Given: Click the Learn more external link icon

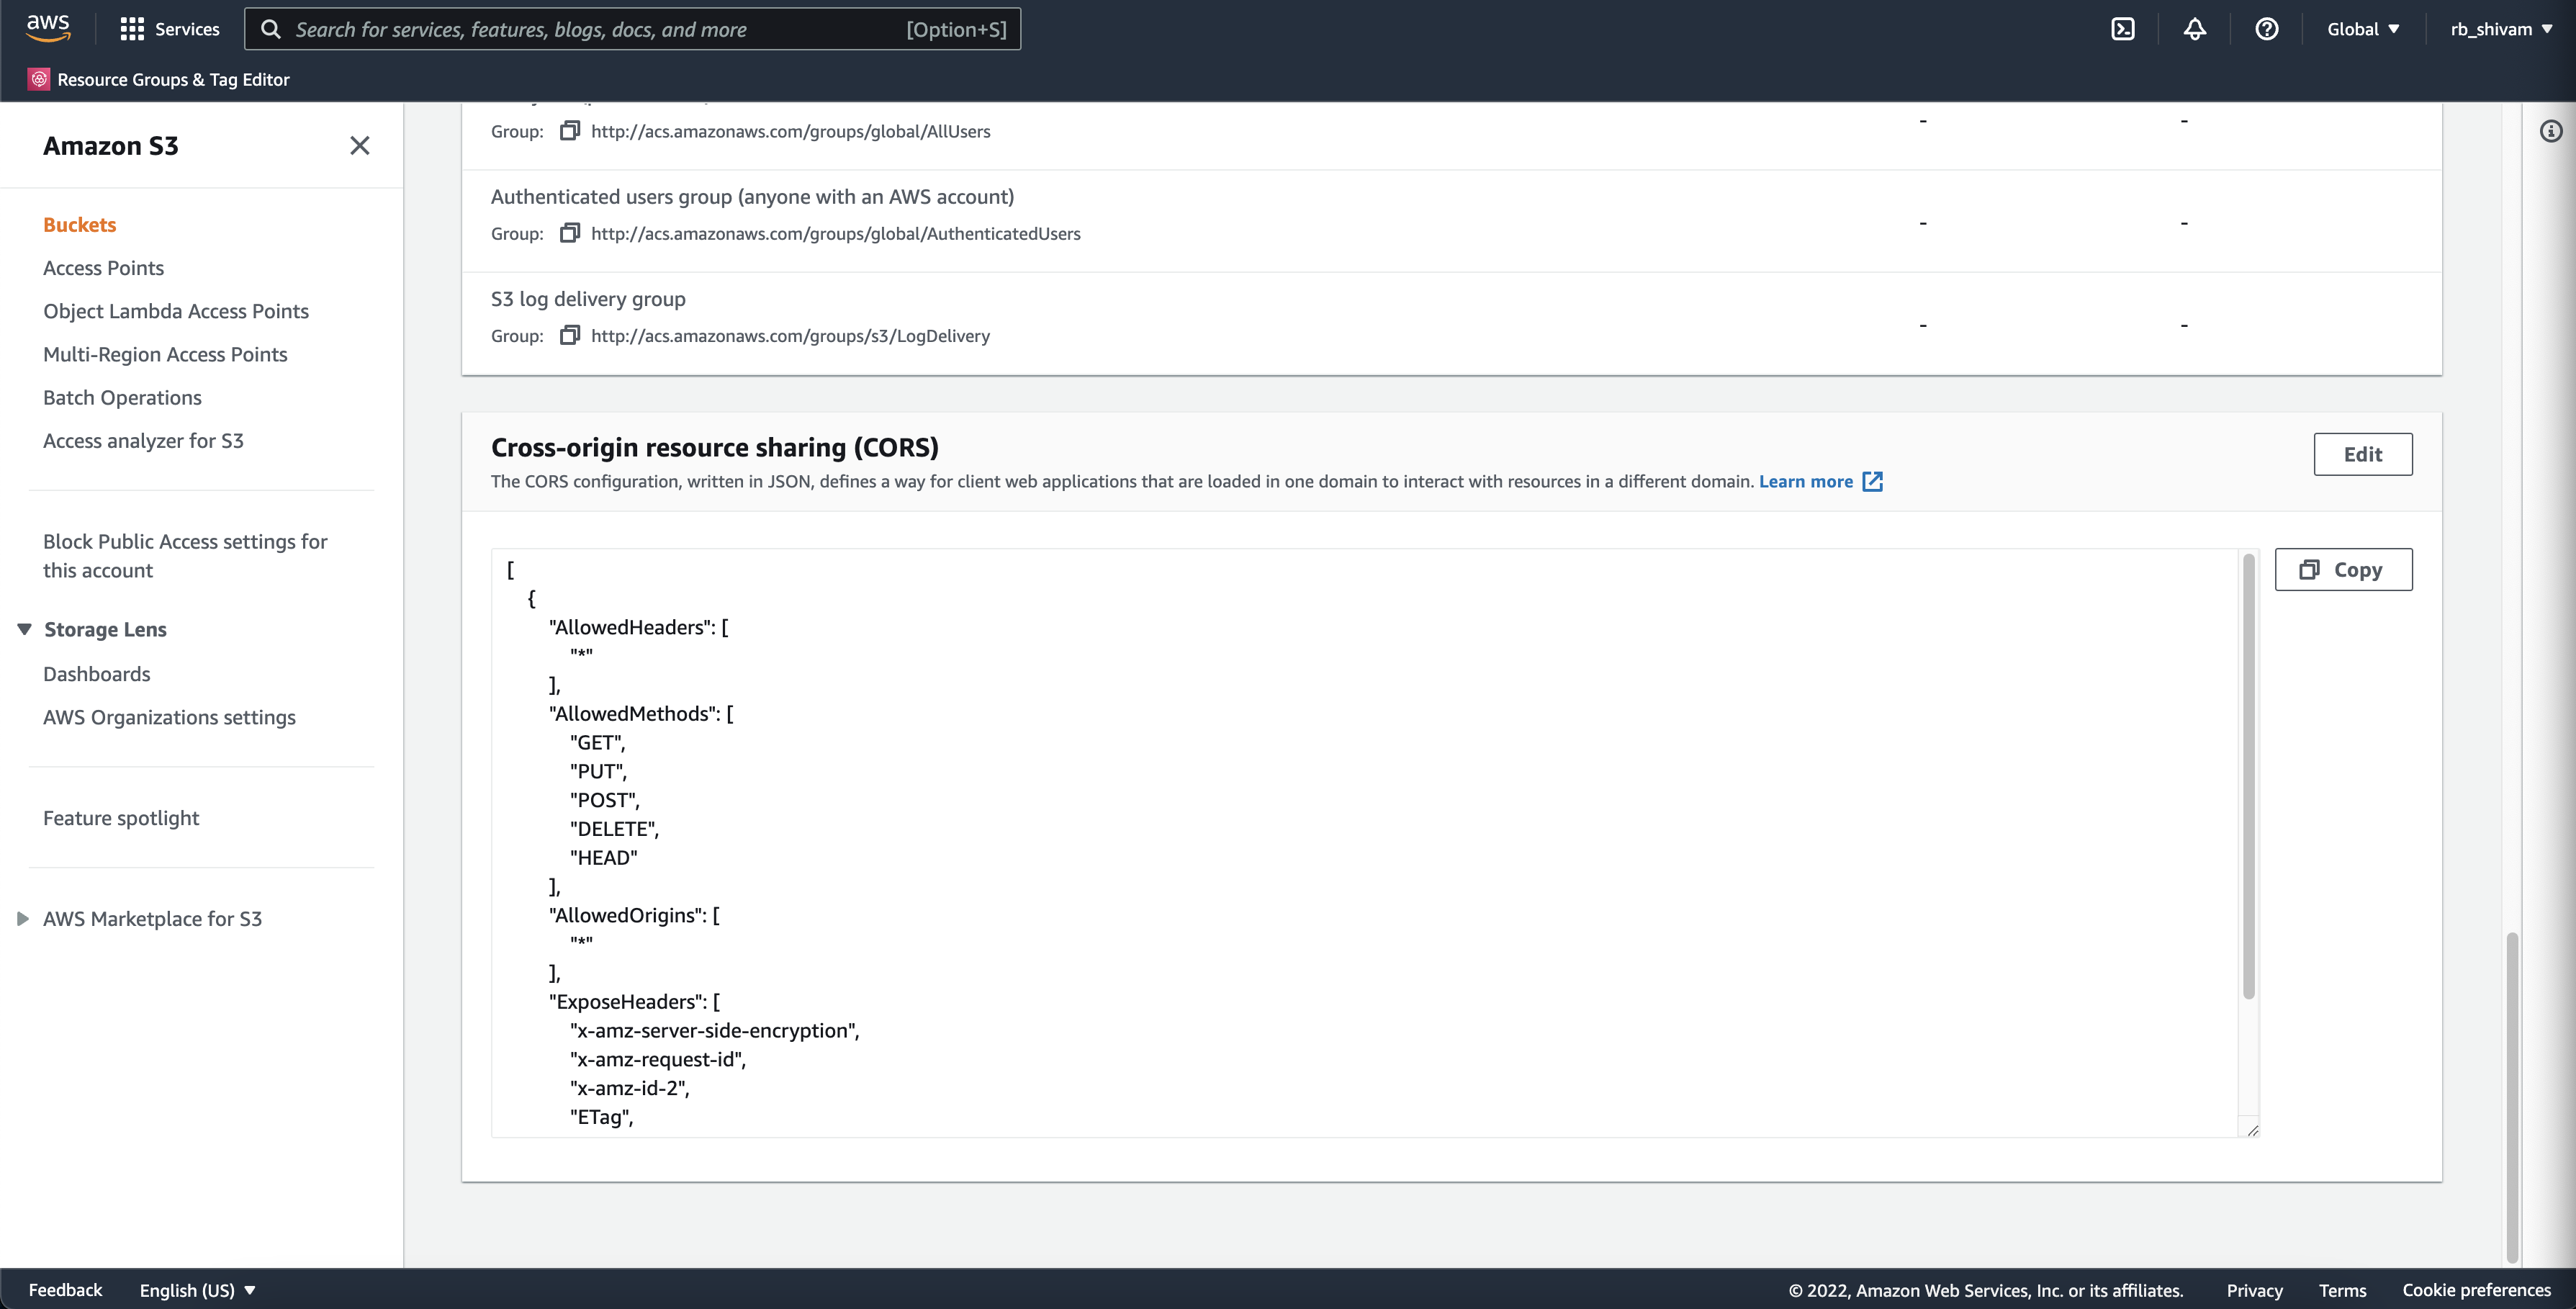Looking at the screenshot, I should click(1873, 482).
